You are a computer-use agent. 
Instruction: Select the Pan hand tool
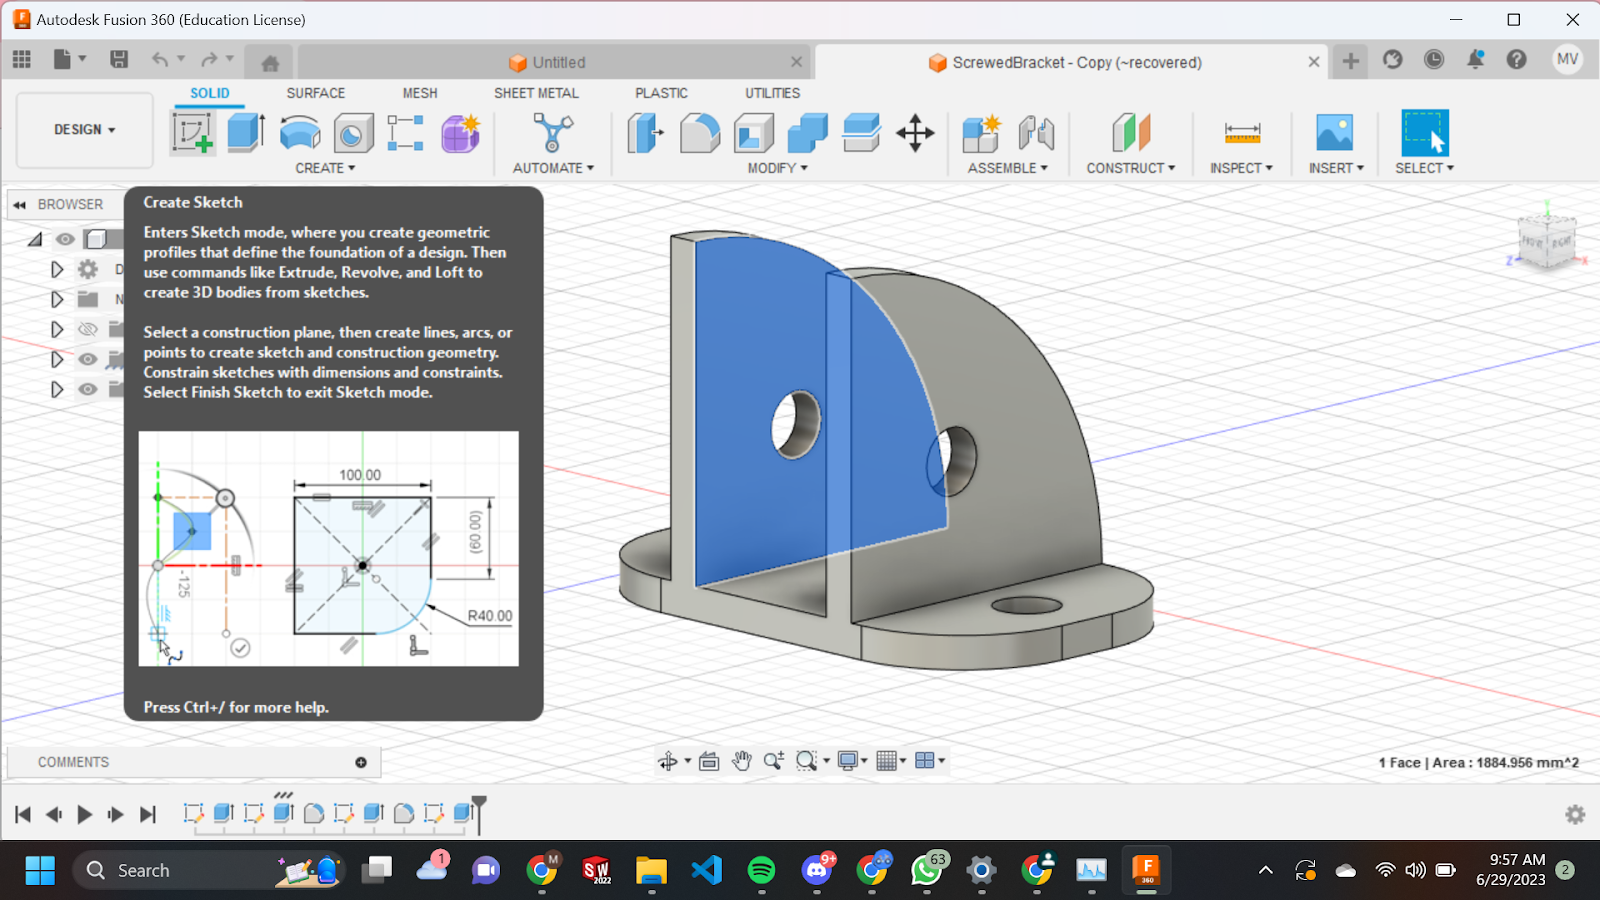tap(741, 762)
